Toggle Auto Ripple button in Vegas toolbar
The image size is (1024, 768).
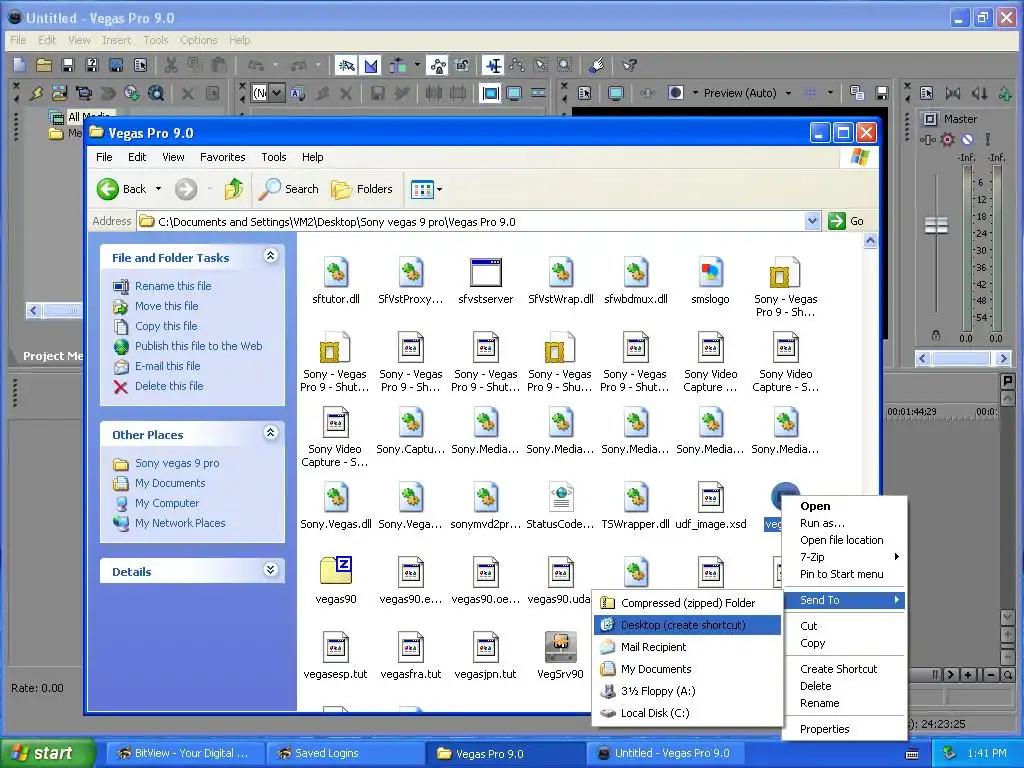[x=397, y=65]
